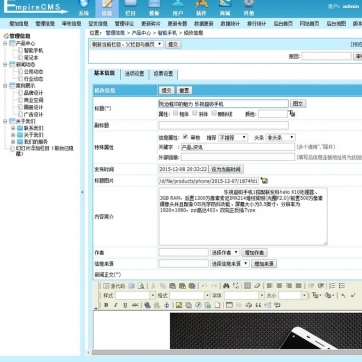The image size is (362, 362).
Task: Switch to the 投票设置 tab
Action: (163, 74)
